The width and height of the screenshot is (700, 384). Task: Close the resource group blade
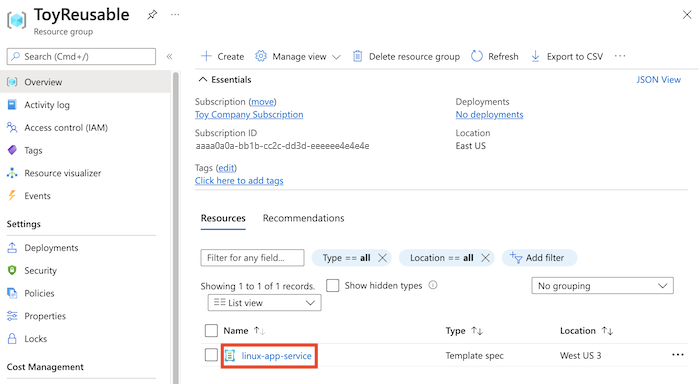(687, 15)
